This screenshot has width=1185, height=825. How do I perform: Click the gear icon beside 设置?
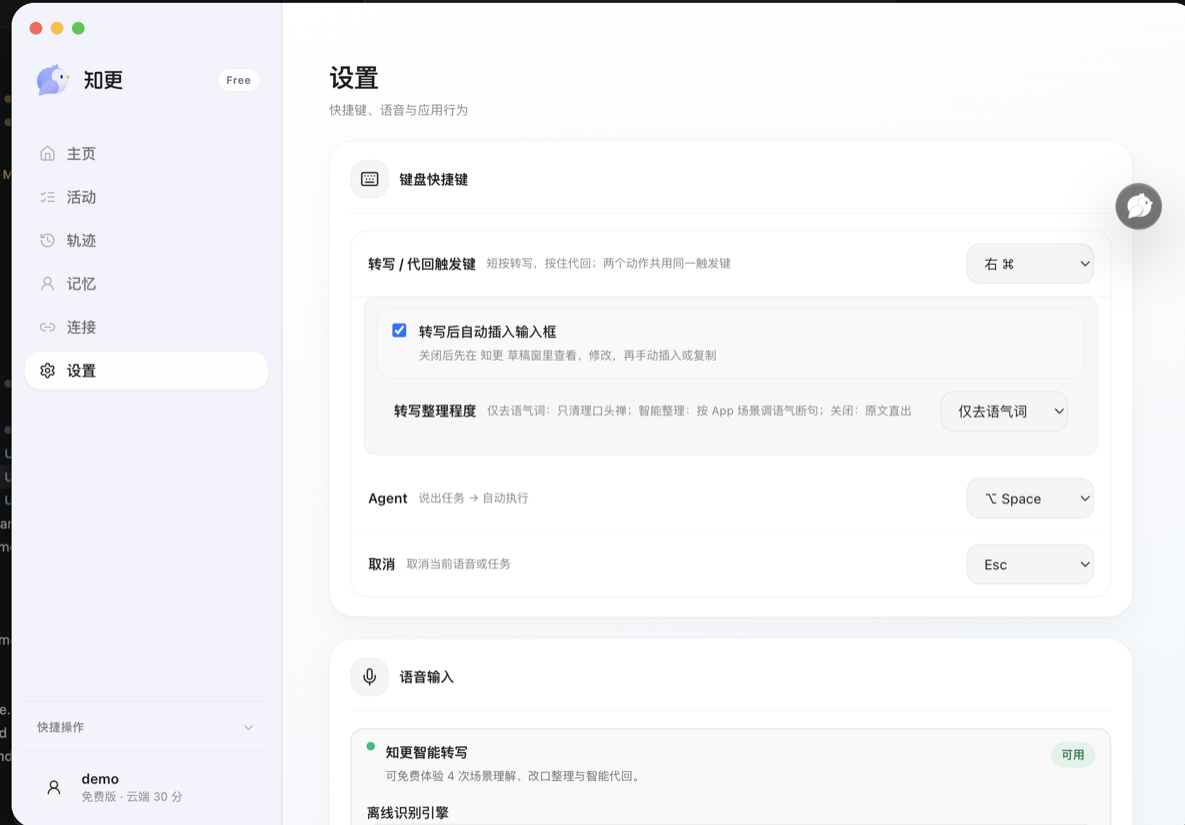(48, 371)
